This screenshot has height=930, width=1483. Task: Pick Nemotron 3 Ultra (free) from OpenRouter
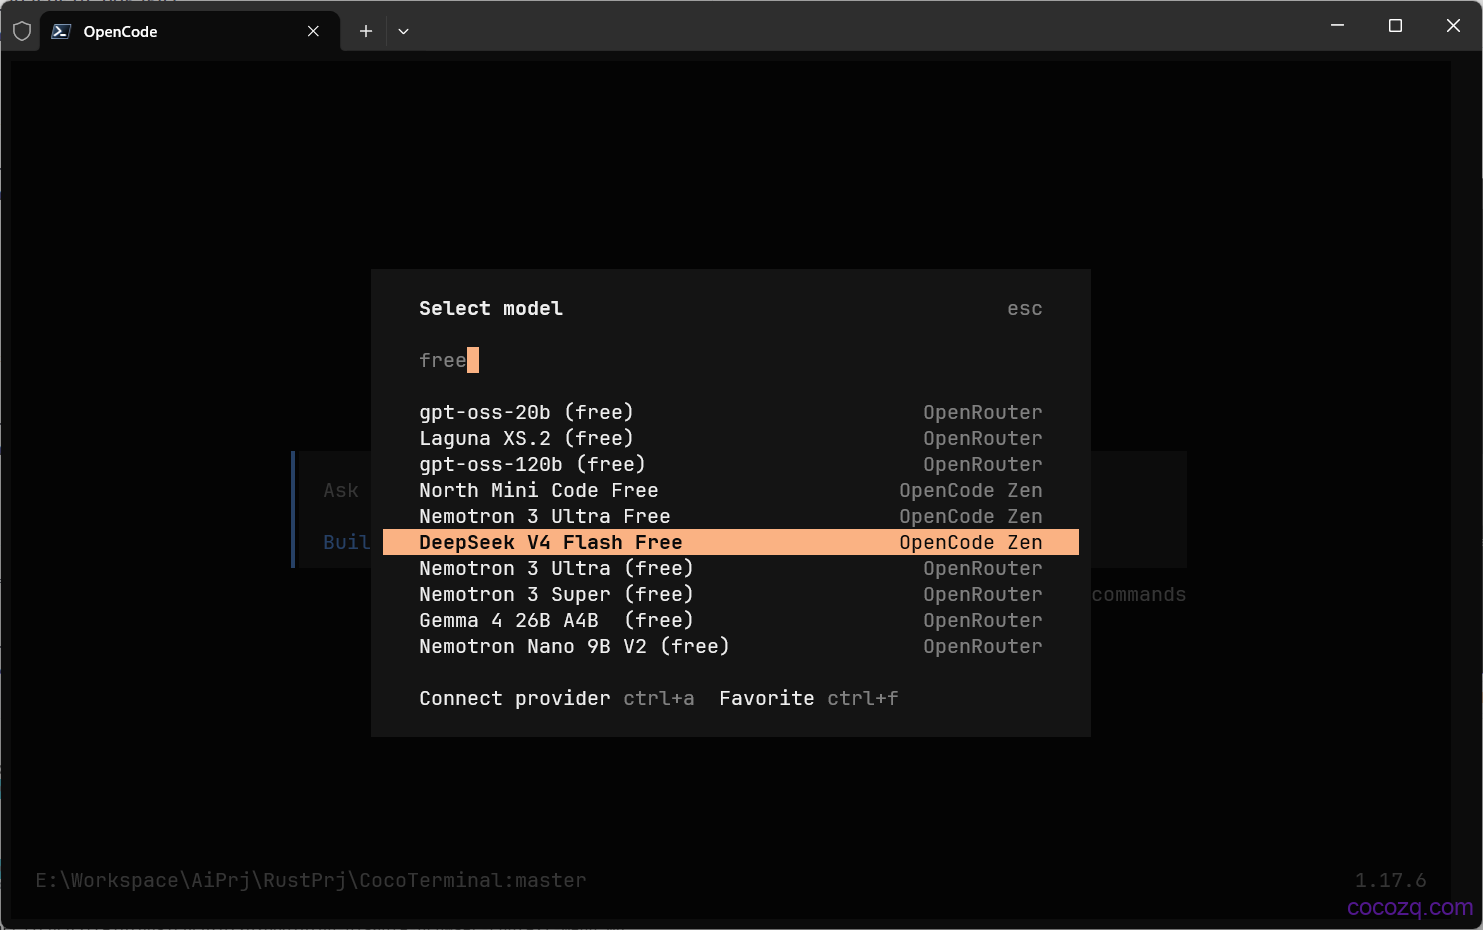click(x=731, y=568)
